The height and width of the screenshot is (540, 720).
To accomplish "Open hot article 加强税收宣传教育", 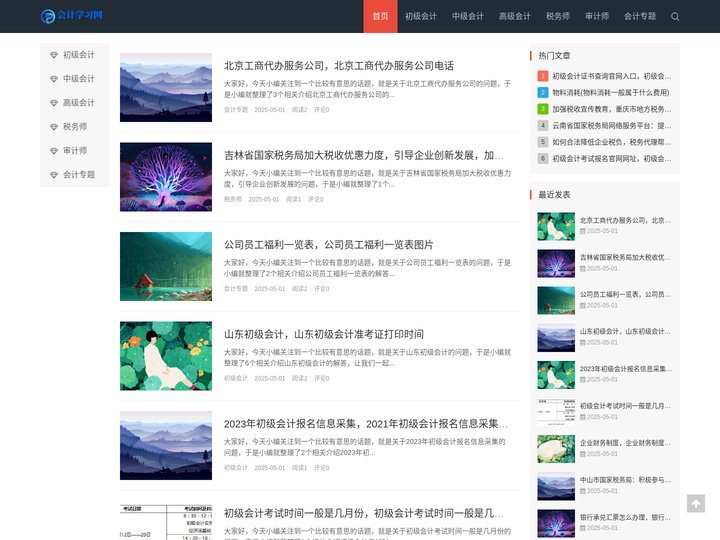I will tap(612, 109).
